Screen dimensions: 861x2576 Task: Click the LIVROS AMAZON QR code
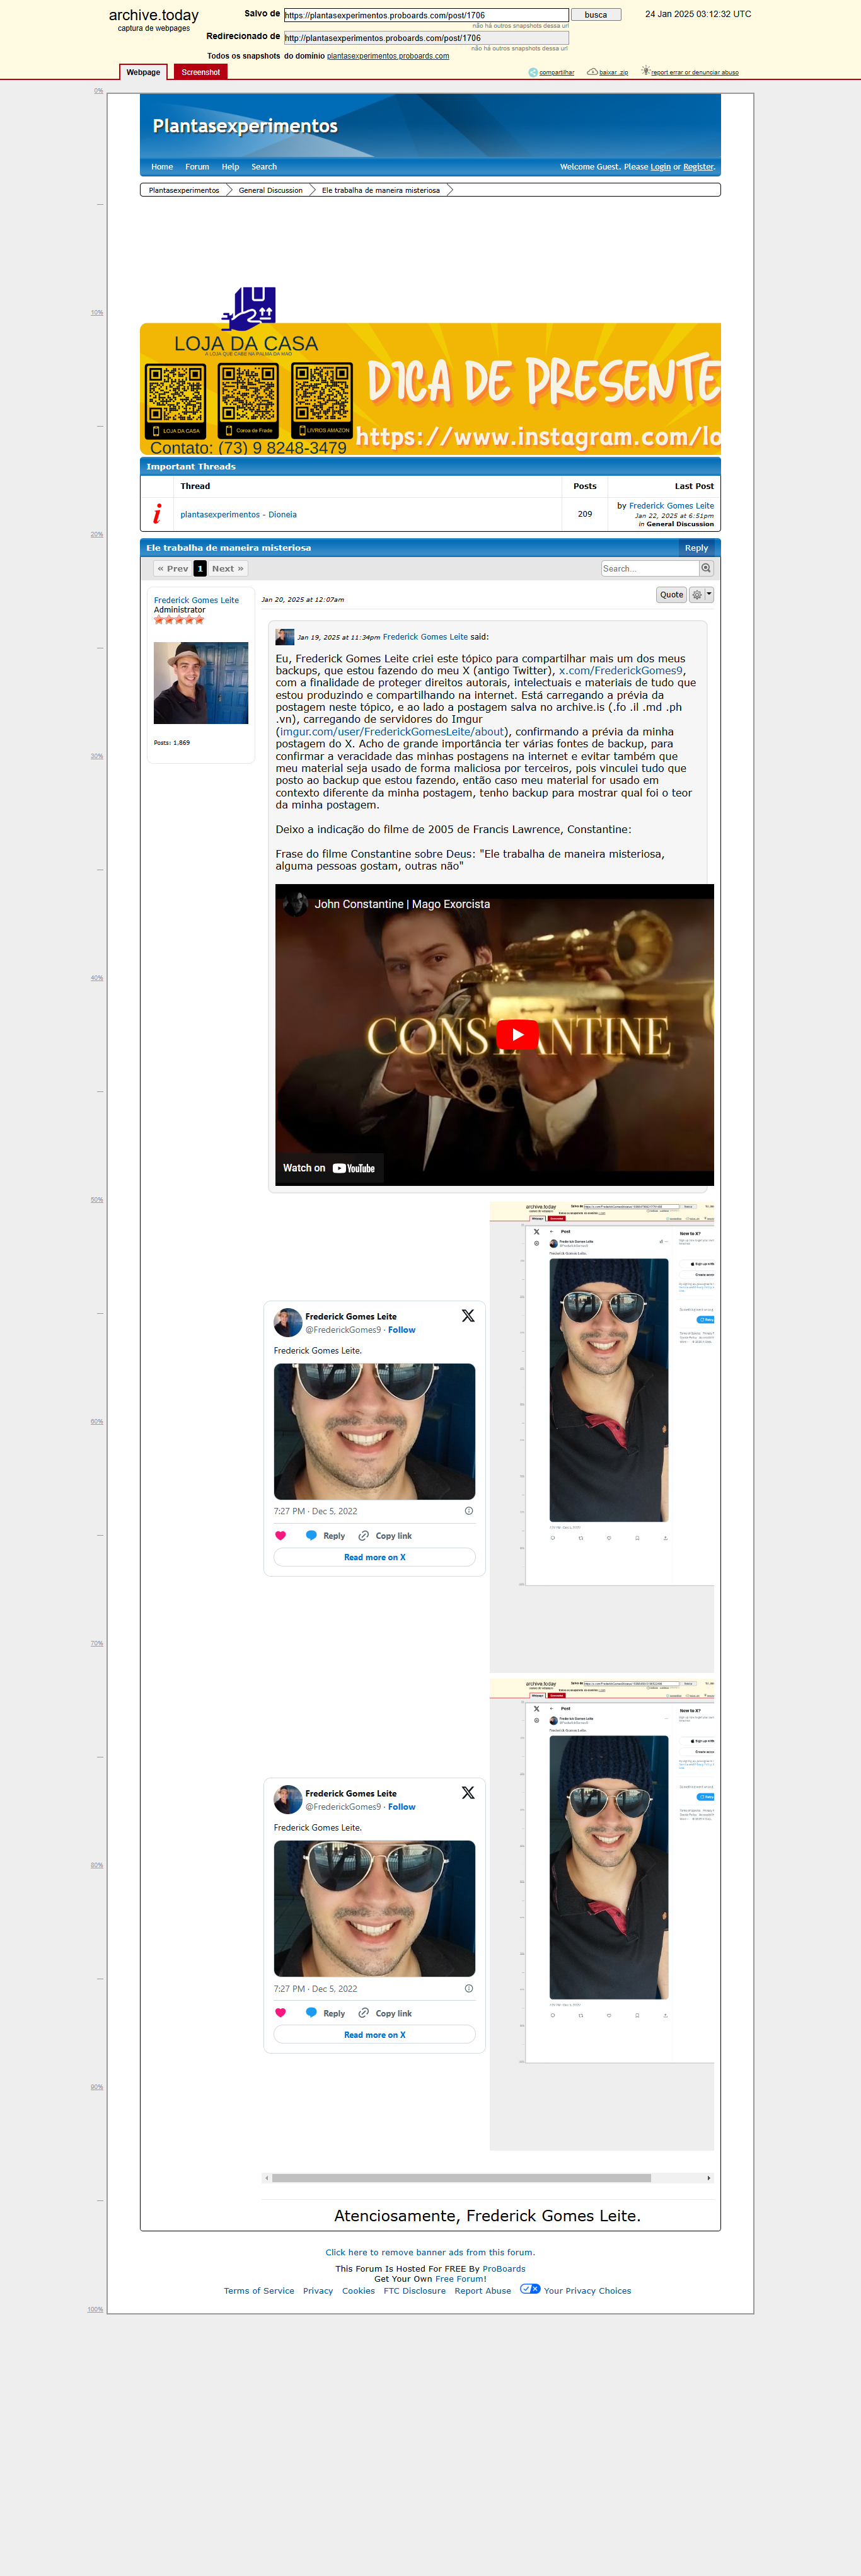pyautogui.click(x=322, y=400)
